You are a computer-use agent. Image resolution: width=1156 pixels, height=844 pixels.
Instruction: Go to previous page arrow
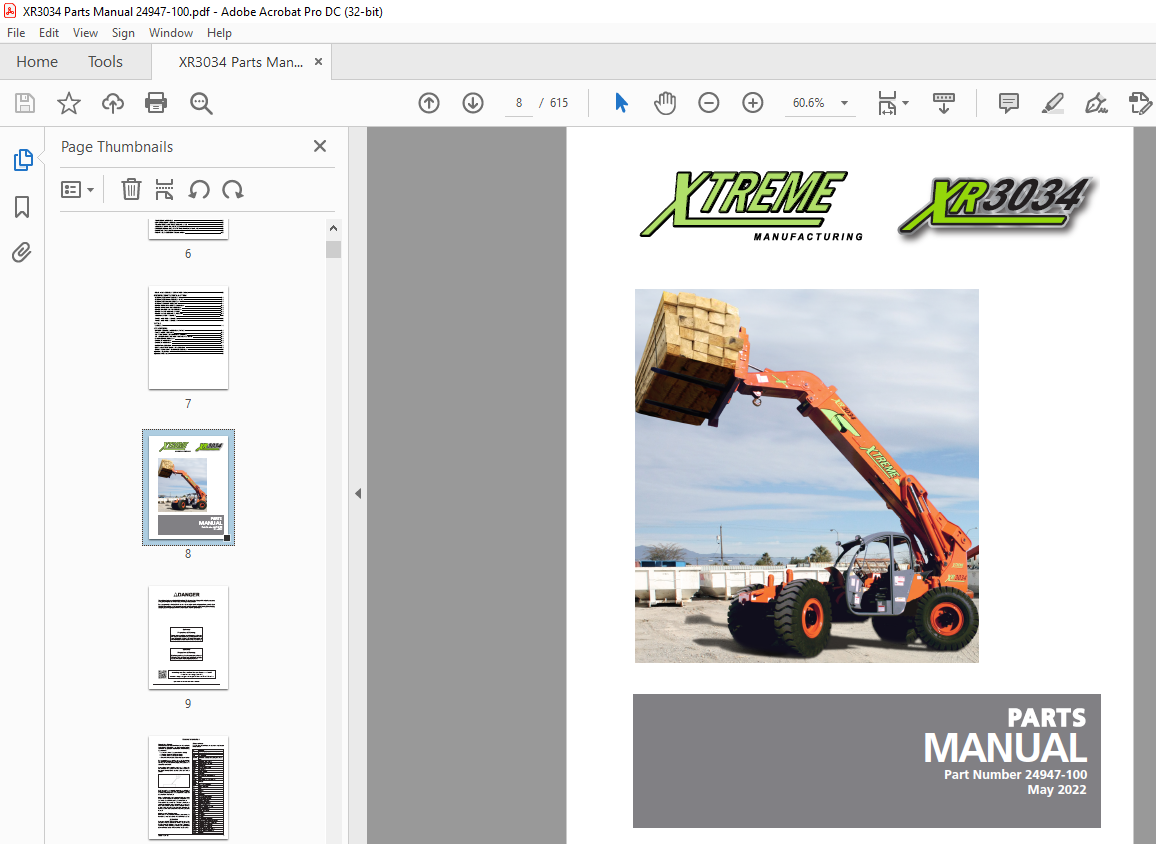(x=429, y=103)
